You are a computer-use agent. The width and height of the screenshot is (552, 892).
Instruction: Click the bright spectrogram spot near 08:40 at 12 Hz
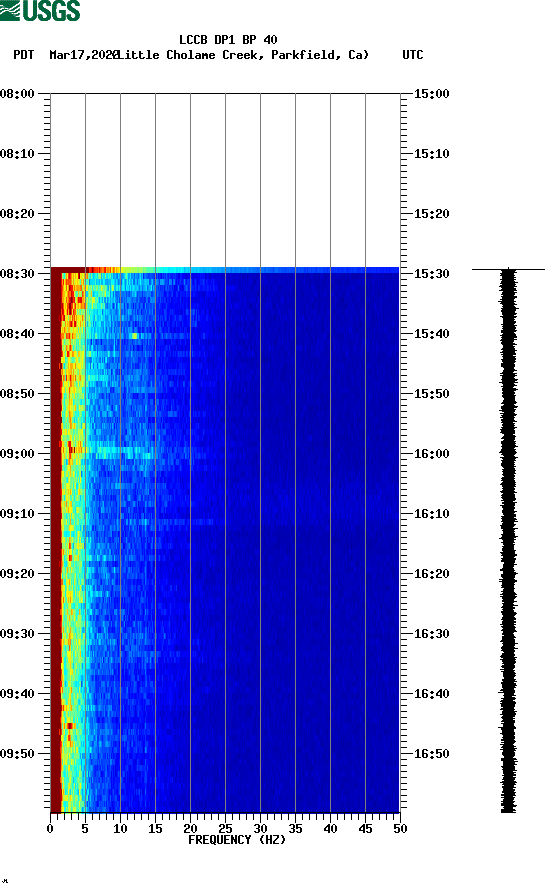(x=134, y=336)
